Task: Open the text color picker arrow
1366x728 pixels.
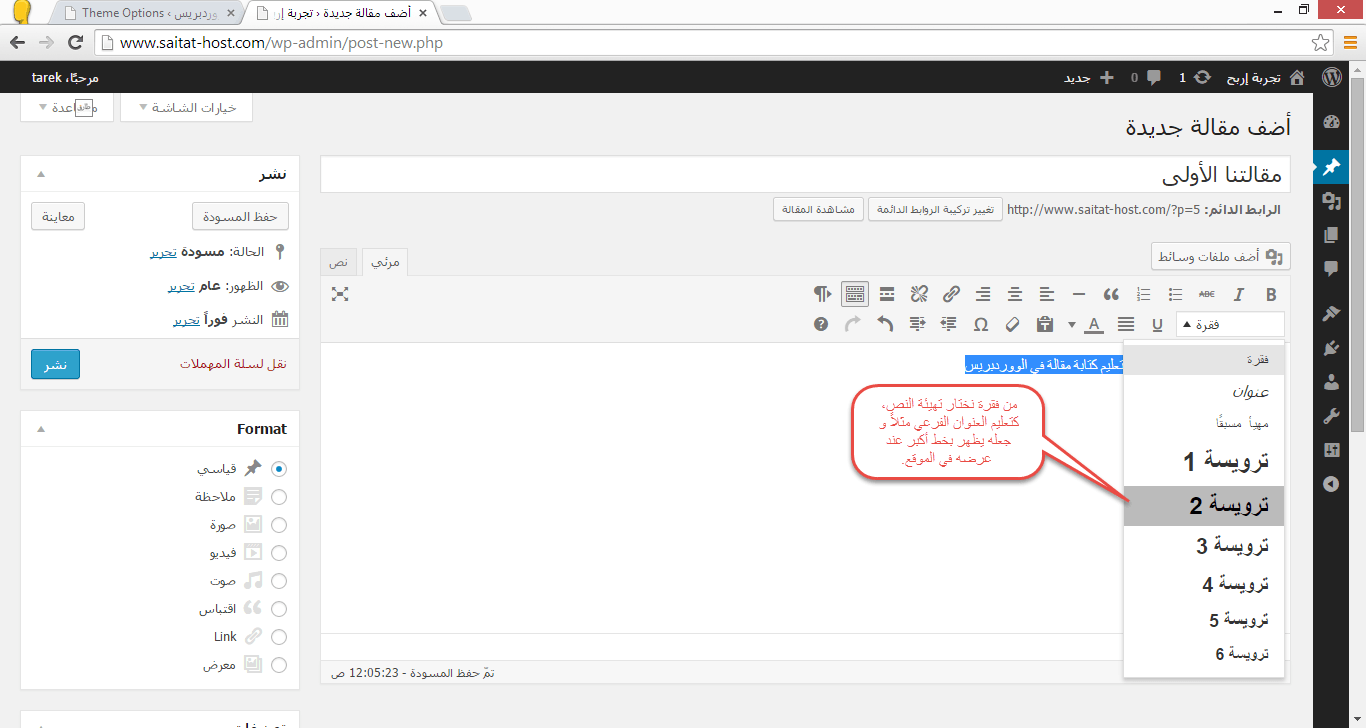Action: pyautogui.click(x=1073, y=324)
